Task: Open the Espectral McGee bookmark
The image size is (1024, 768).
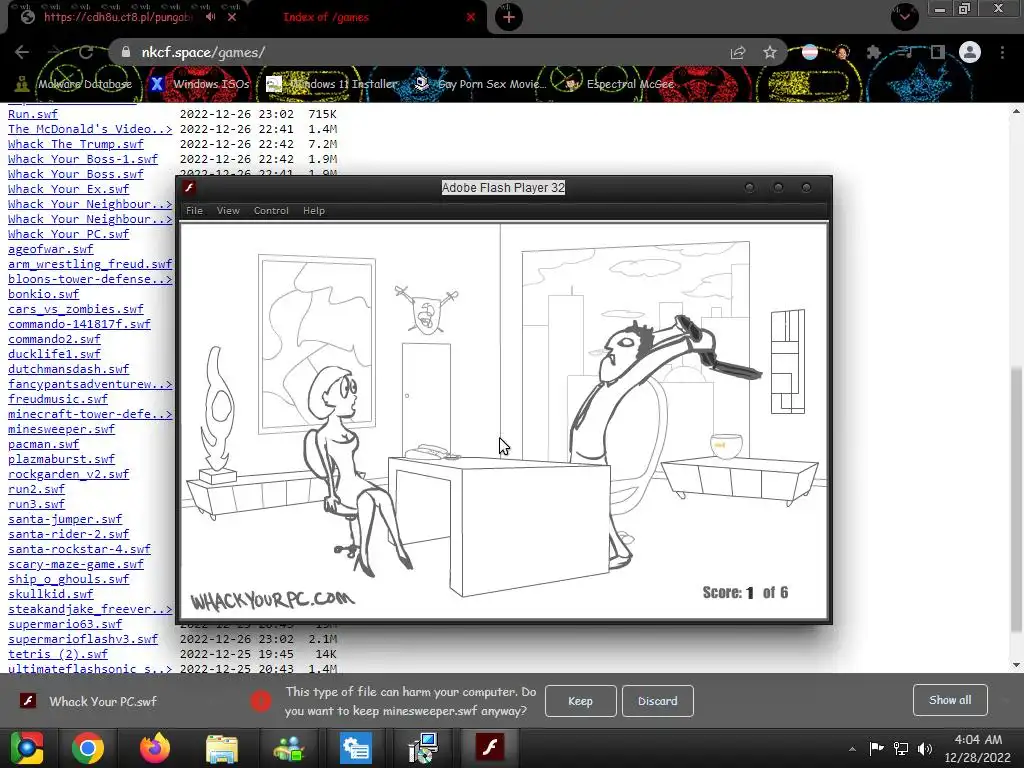Action: pos(619,84)
